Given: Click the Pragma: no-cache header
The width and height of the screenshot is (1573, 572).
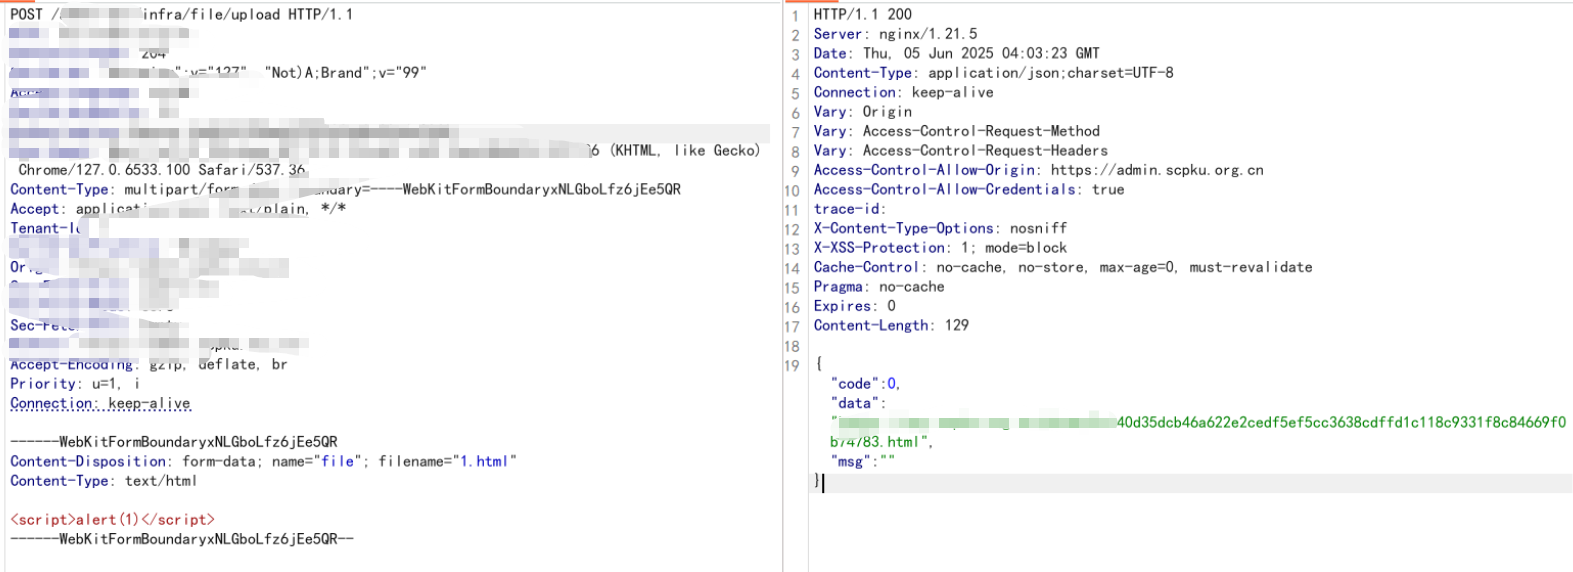Looking at the screenshot, I should coord(879,287).
